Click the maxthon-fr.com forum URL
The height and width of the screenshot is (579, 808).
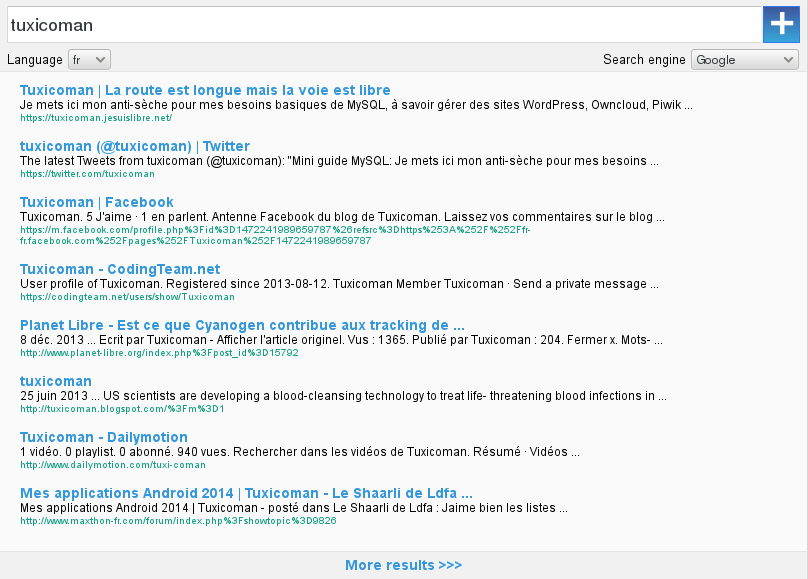(x=178, y=521)
